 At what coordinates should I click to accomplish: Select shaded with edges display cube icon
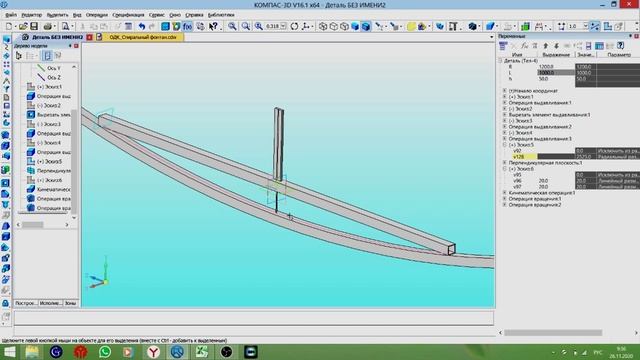366,26
